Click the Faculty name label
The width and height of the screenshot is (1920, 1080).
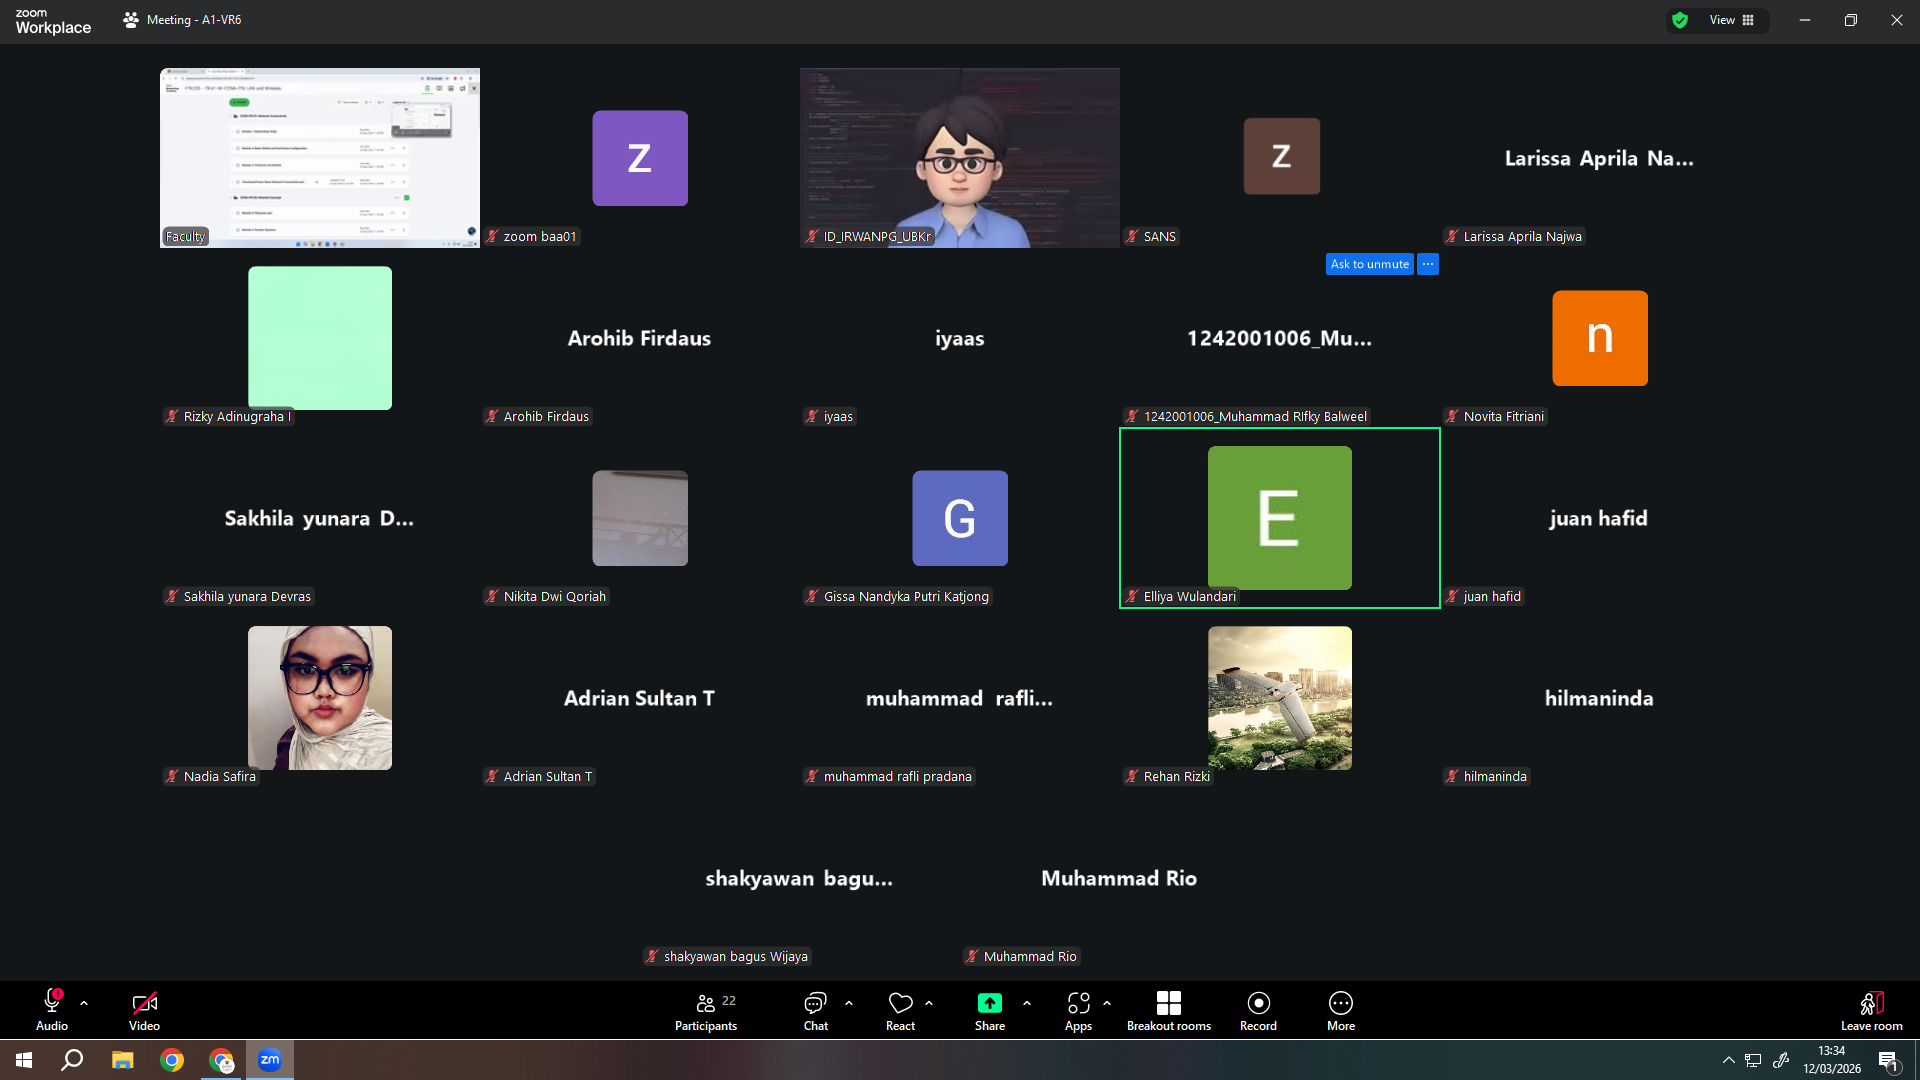tap(186, 237)
